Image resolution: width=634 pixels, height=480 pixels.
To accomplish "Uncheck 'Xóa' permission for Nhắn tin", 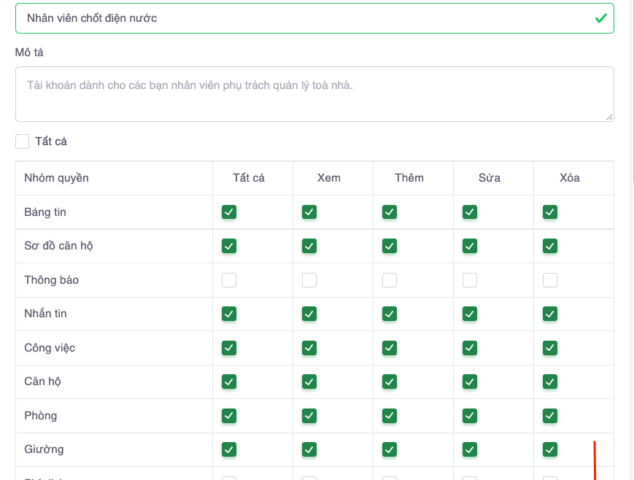I will (x=549, y=314).
